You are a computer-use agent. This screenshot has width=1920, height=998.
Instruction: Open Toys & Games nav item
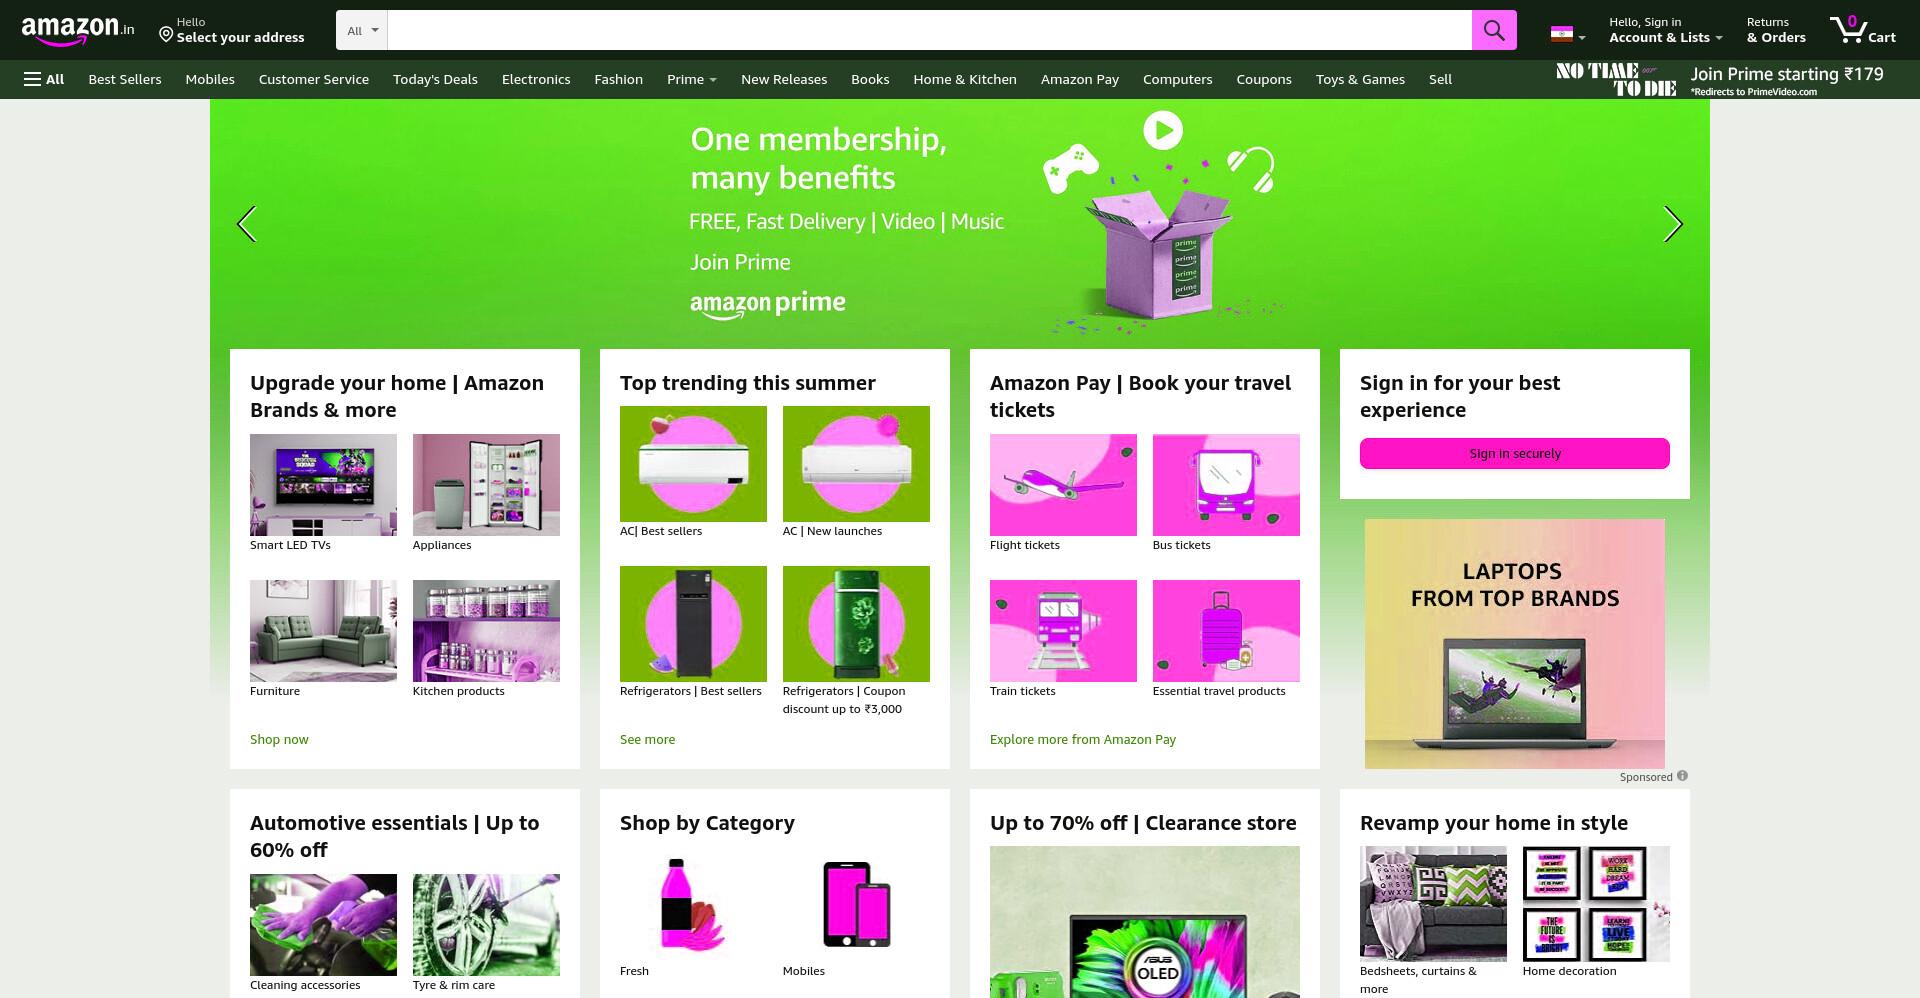[x=1360, y=79]
